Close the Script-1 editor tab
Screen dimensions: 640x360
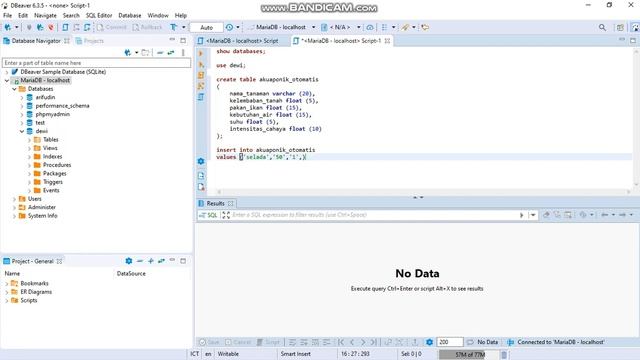pyautogui.click(x=387, y=41)
